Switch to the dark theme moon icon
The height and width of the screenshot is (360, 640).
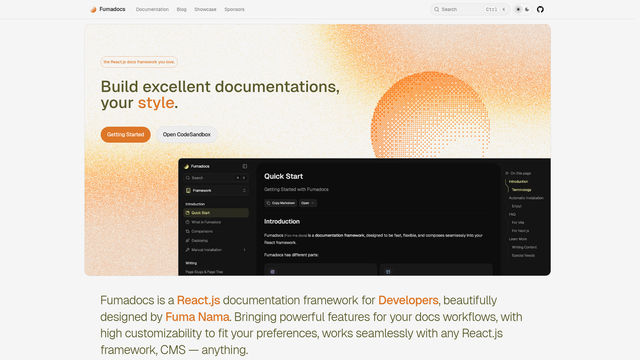527,9
